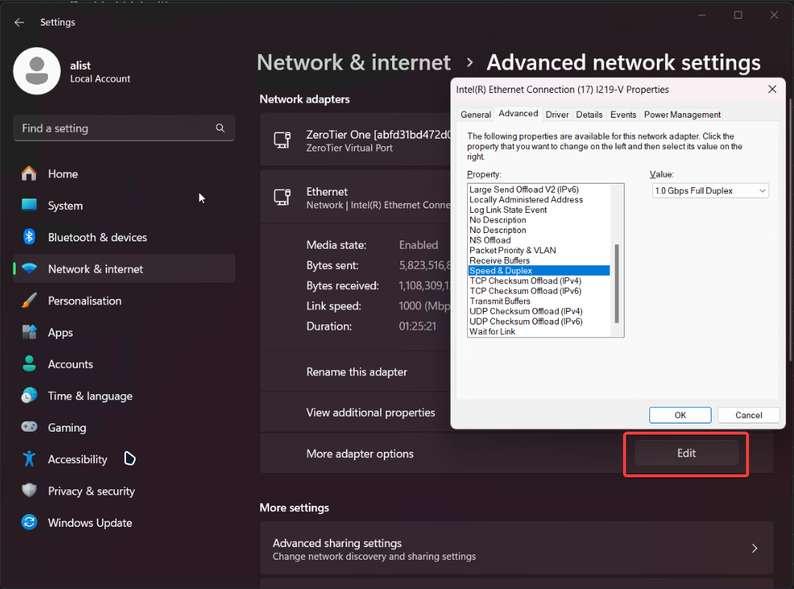
Task: Open Windows Update page
Action: click(124, 523)
